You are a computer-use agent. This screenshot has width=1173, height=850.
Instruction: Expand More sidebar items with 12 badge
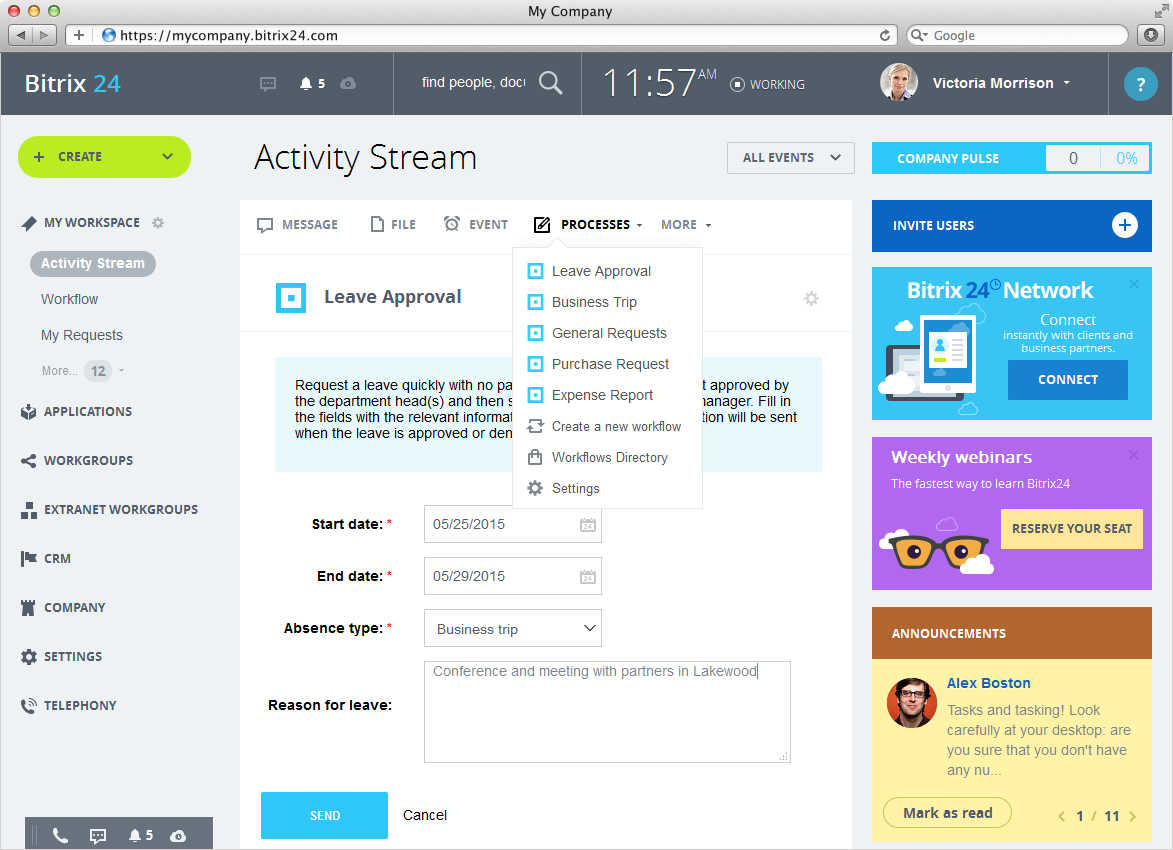(83, 370)
